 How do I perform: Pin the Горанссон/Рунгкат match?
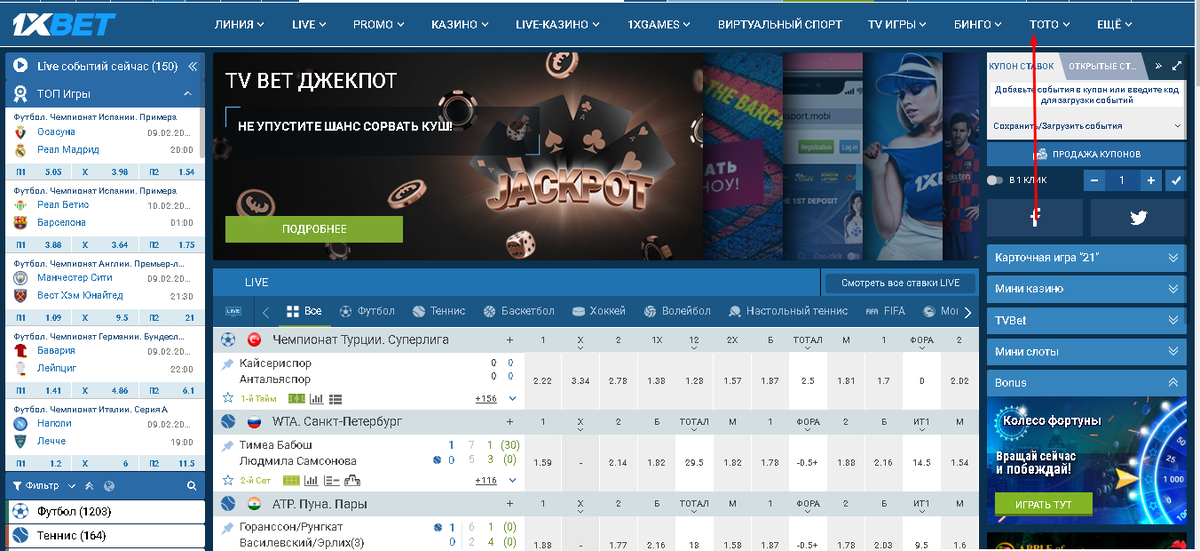click(x=228, y=527)
